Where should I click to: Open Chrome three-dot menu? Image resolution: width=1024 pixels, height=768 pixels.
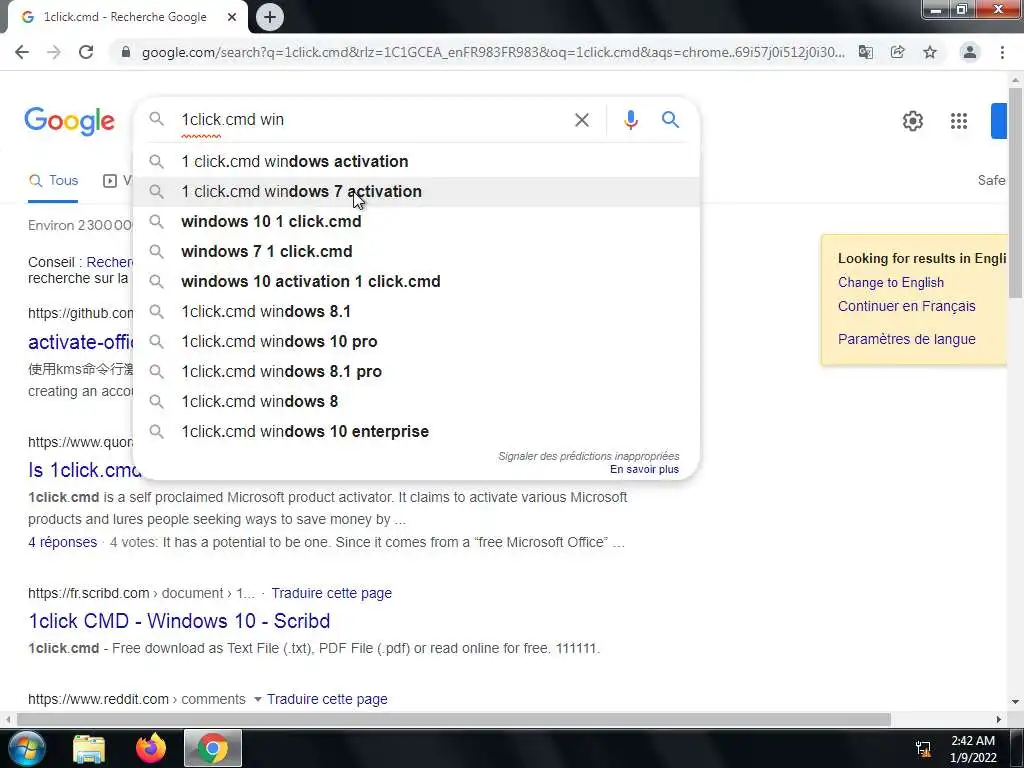point(1002,52)
